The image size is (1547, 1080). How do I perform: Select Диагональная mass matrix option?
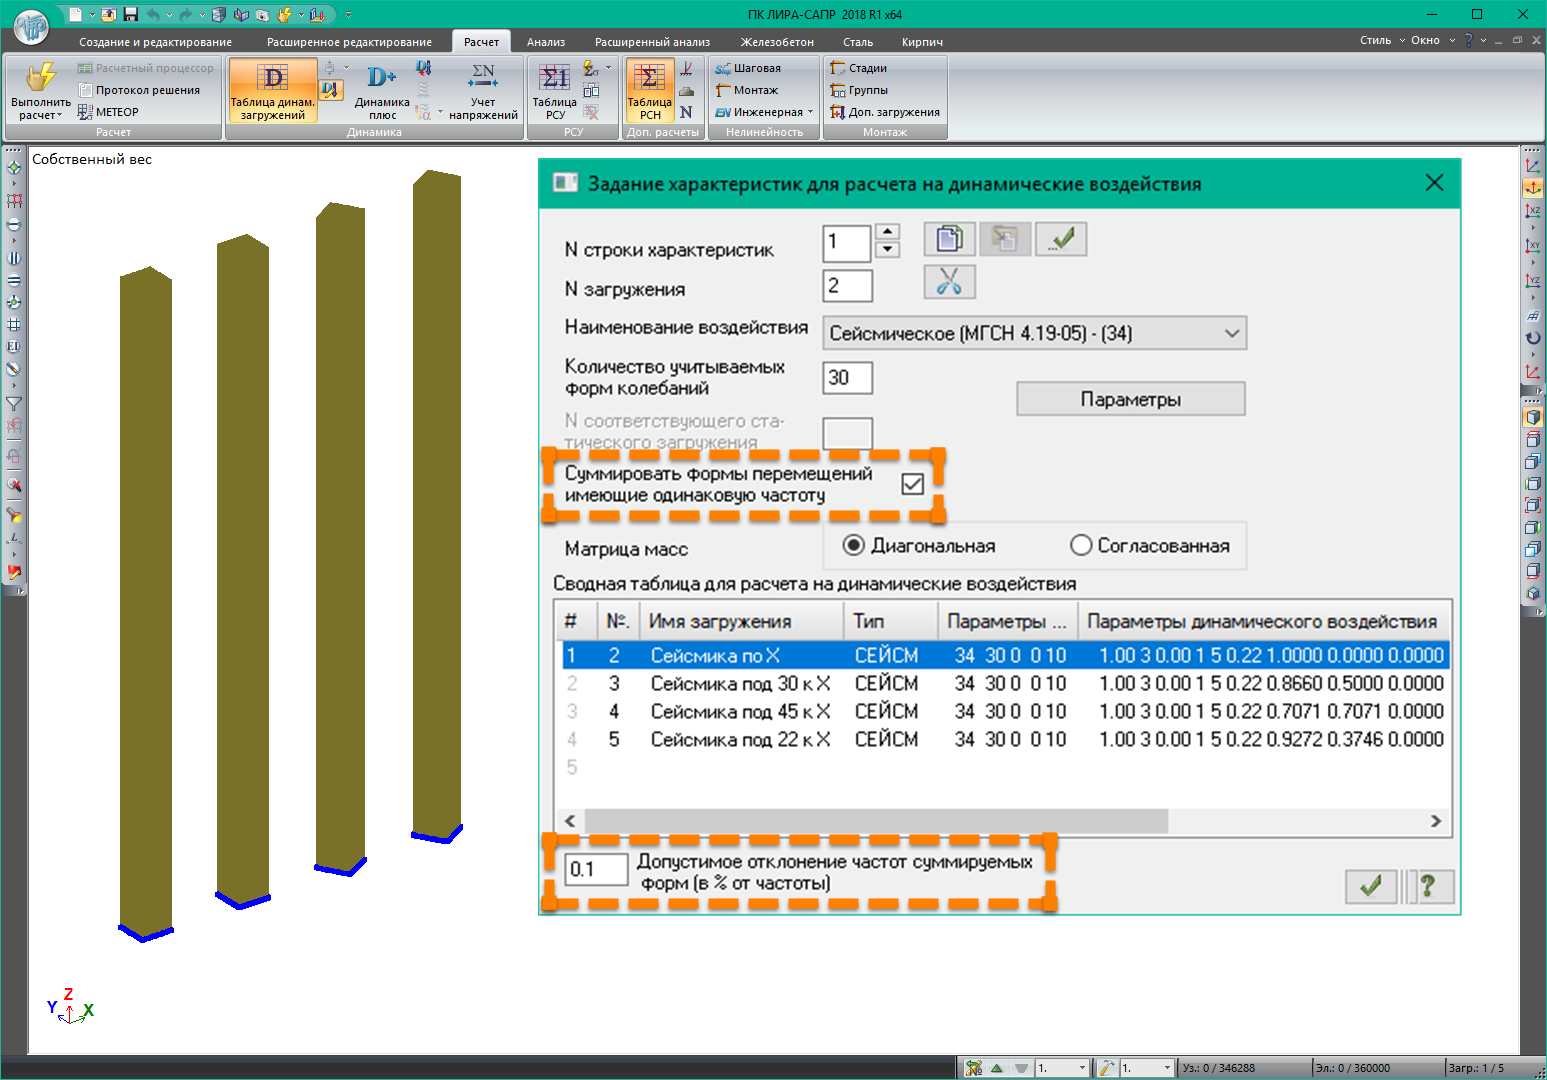click(853, 546)
